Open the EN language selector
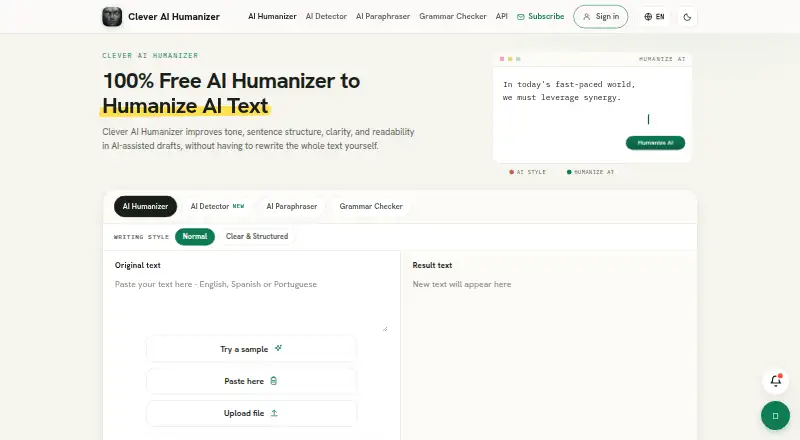Image resolution: width=800 pixels, height=440 pixels. click(654, 17)
